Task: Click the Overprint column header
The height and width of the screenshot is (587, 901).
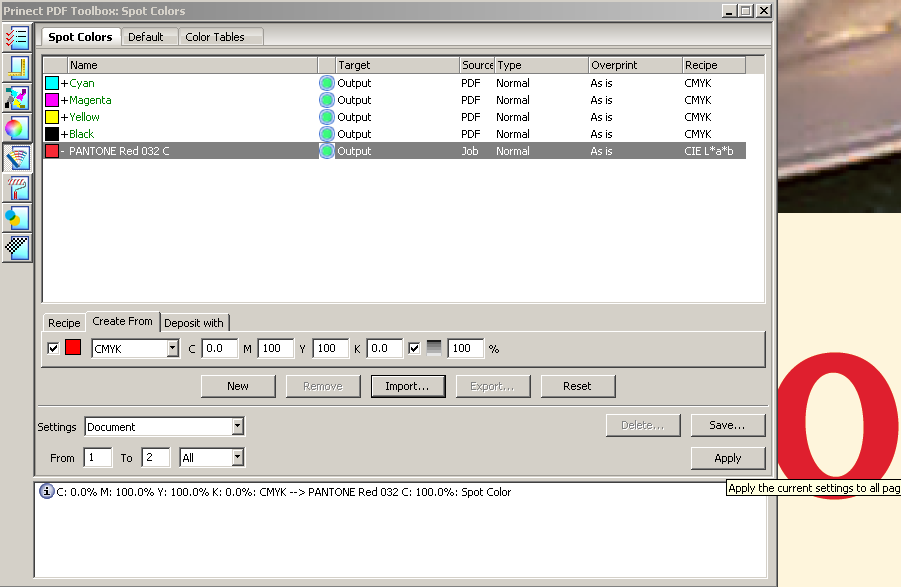Action: [636, 65]
